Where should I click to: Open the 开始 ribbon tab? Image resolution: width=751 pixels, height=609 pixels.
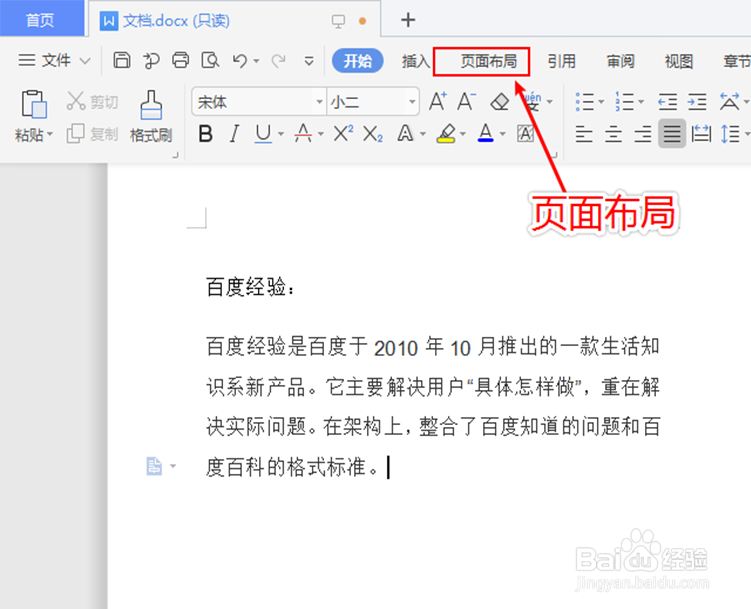click(357, 61)
